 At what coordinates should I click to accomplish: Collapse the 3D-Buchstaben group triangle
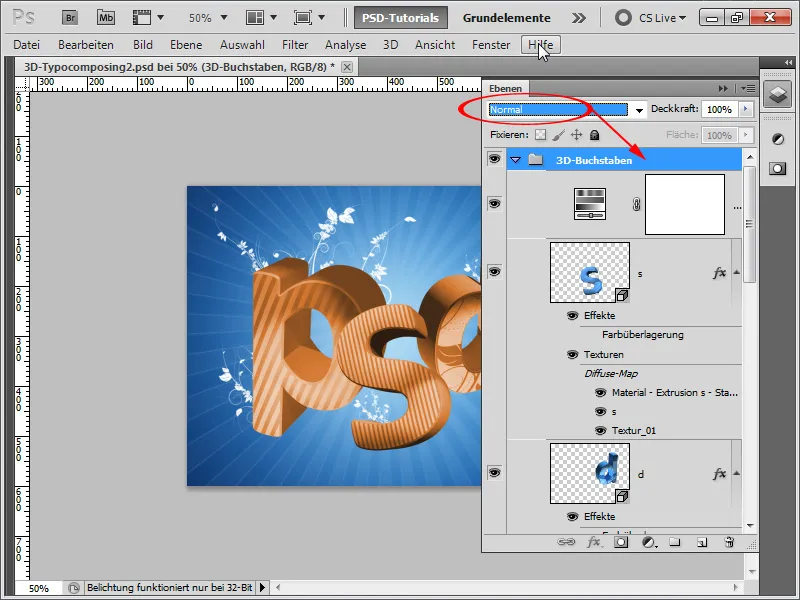[x=516, y=160]
